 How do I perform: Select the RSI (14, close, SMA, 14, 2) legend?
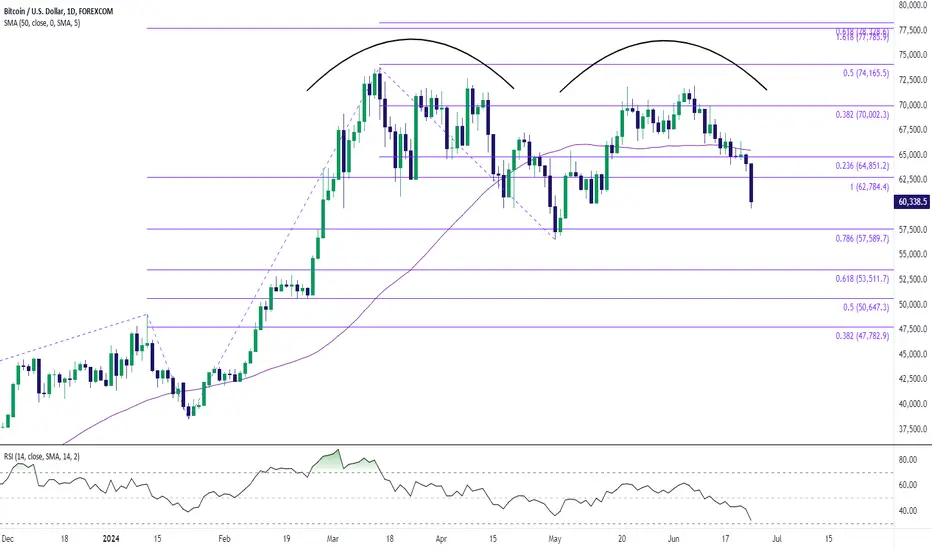(42, 457)
